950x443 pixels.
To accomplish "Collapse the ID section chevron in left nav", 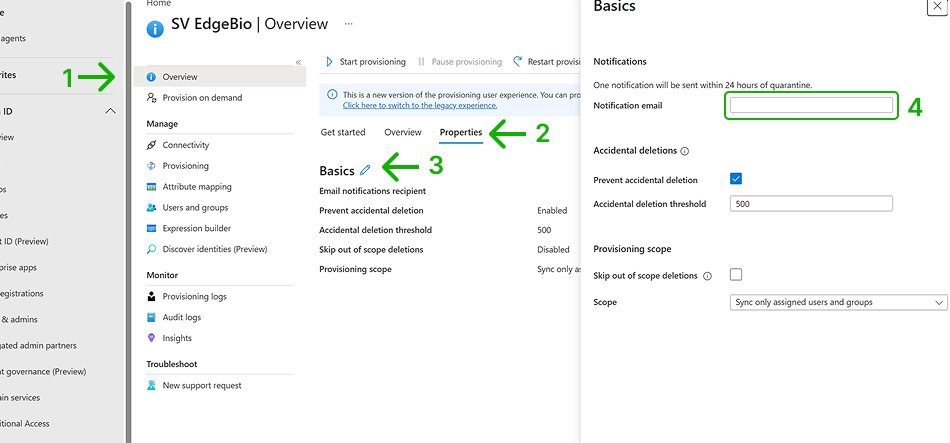I will click(110, 111).
